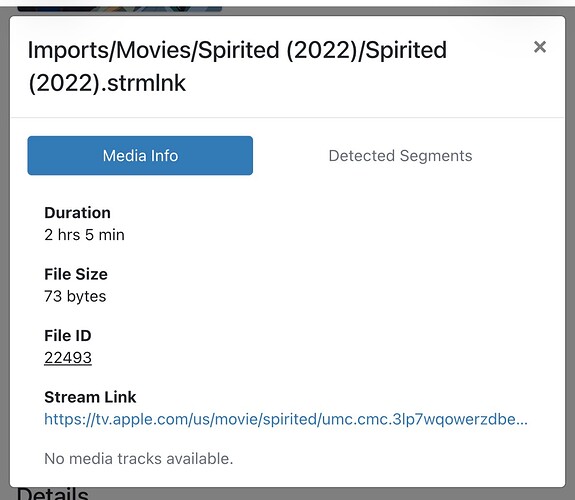
Task: Click the File ID heading
Action: pyautogui.click(x=68, y=336)
